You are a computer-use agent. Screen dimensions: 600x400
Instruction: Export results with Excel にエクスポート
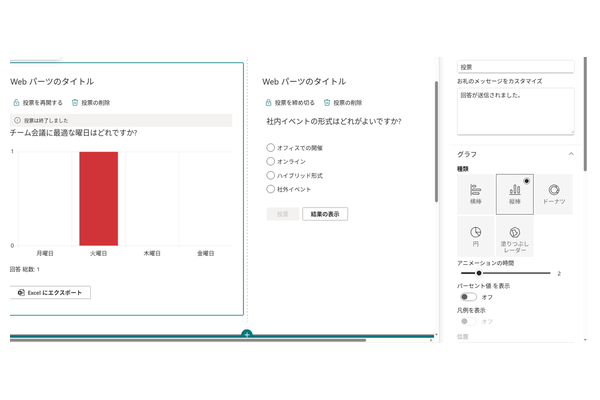pos(51,292)
